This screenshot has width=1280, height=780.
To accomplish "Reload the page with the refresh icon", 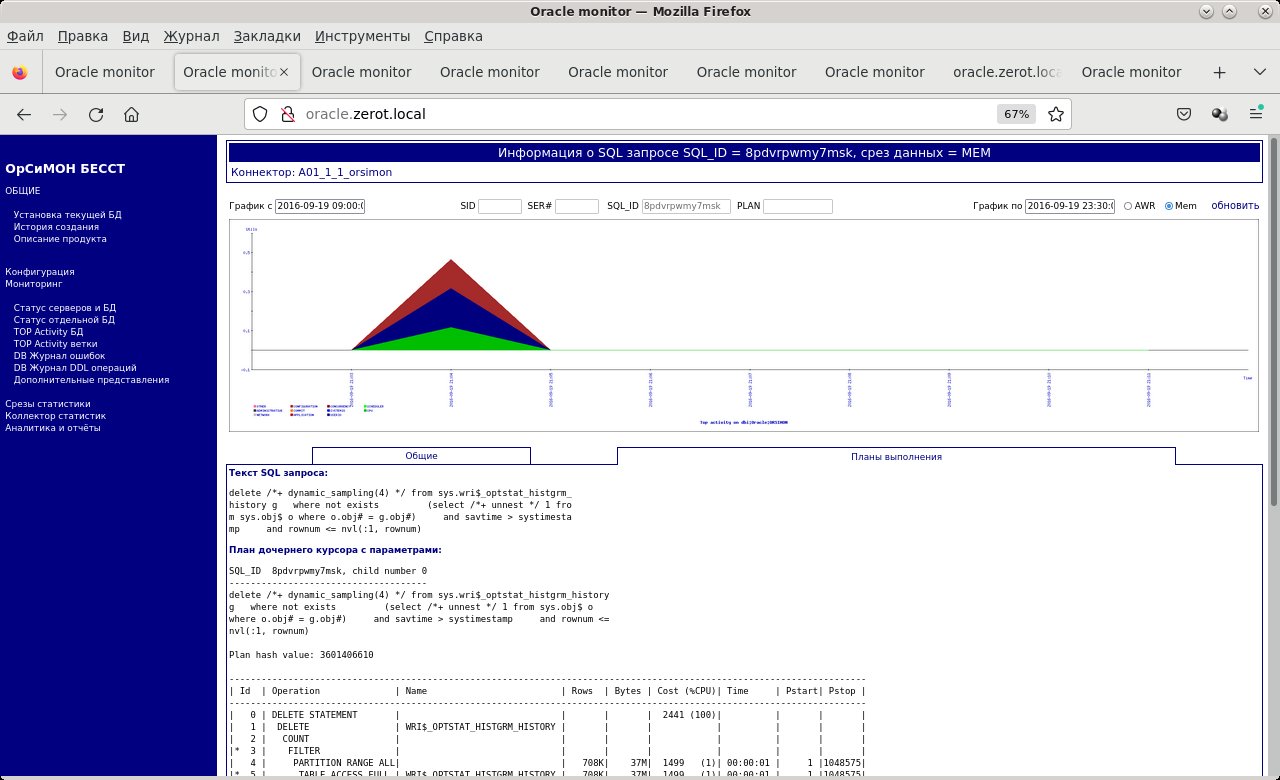I will point(96,114).
